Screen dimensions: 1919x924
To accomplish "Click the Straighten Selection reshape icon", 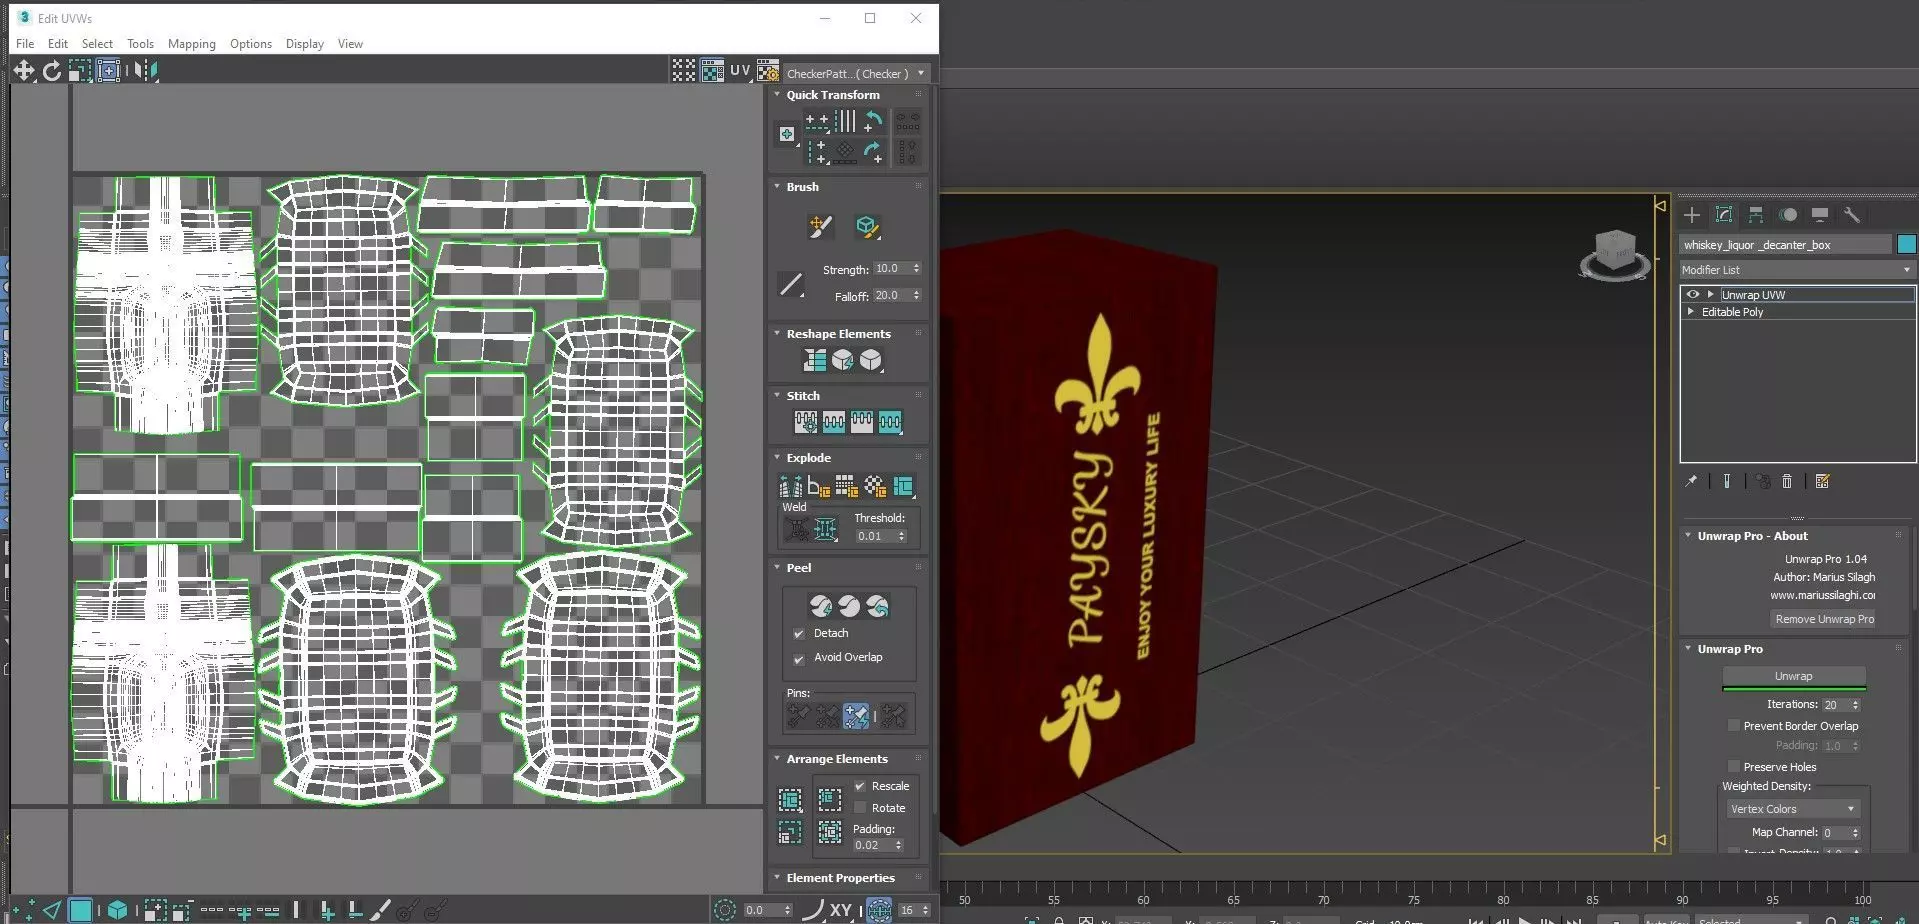I will coord(815,360).
